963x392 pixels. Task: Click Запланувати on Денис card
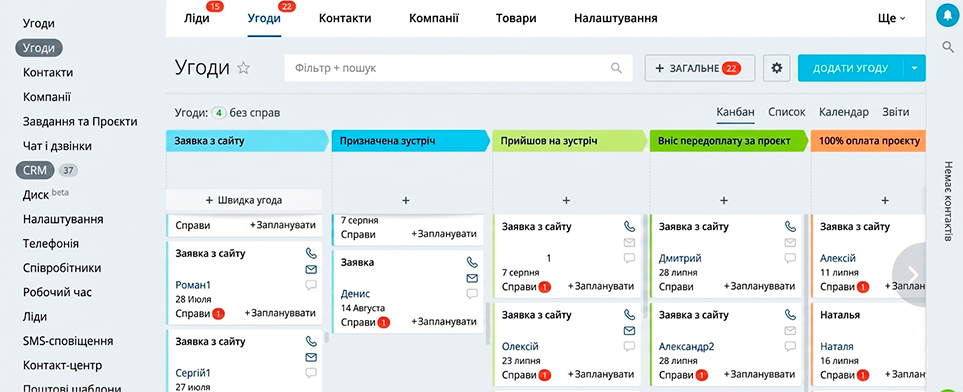pyautogui.click(x=444, y=322)
